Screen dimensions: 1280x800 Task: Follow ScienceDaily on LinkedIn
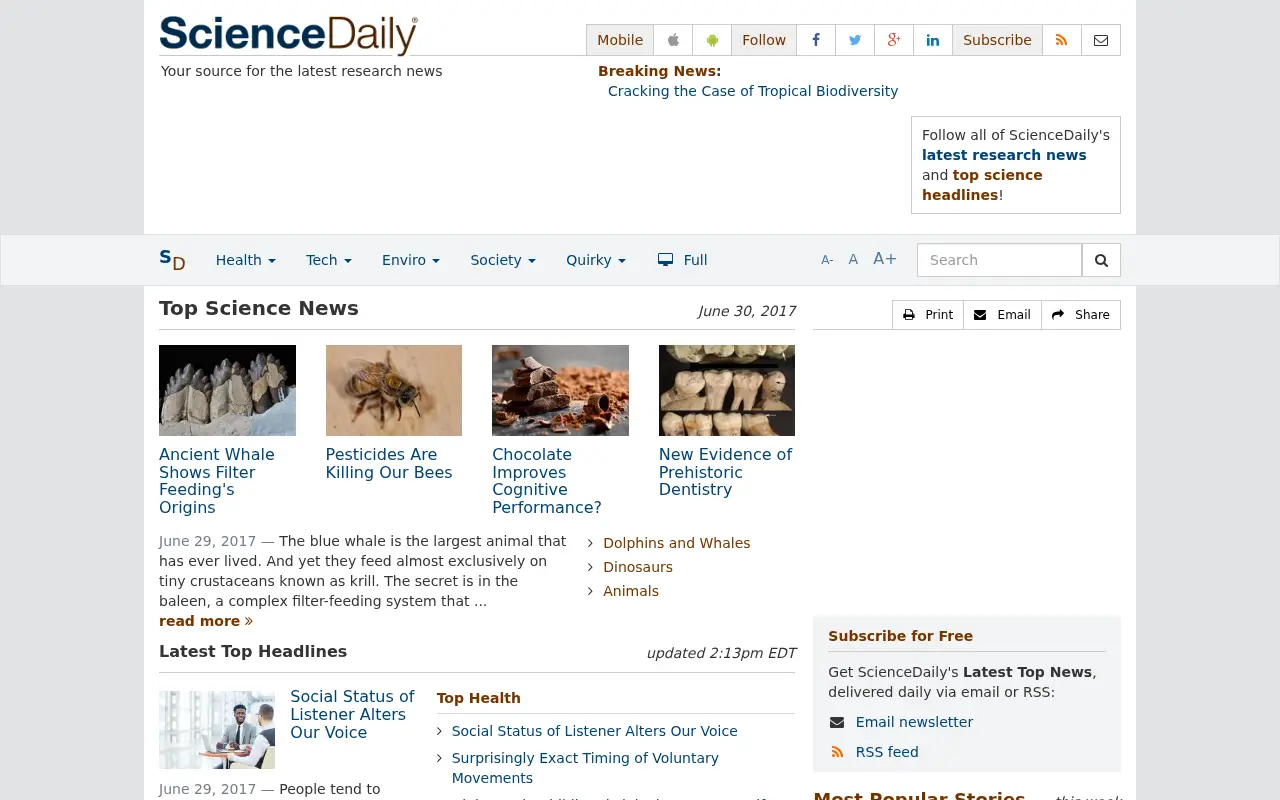coord(933,40)
